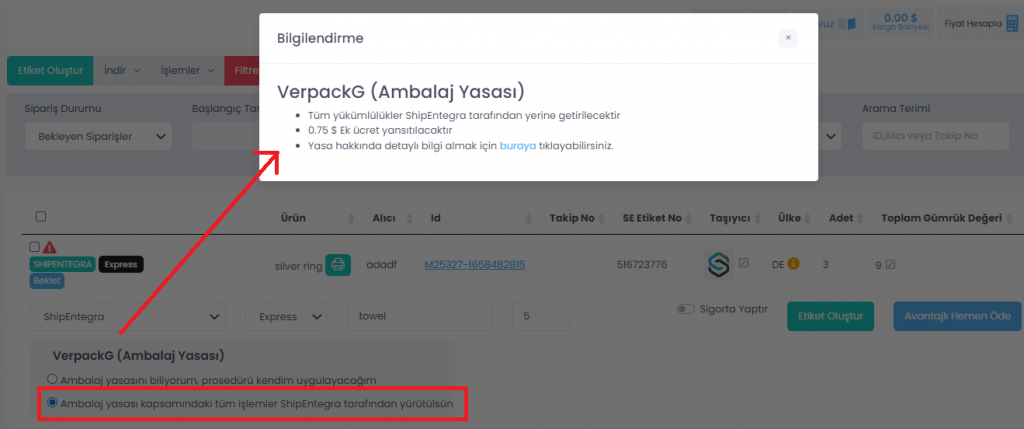This screenshot has height=429, width=1024.
Task: Click the blue Beklet tag
Action: tap(47, 281)
